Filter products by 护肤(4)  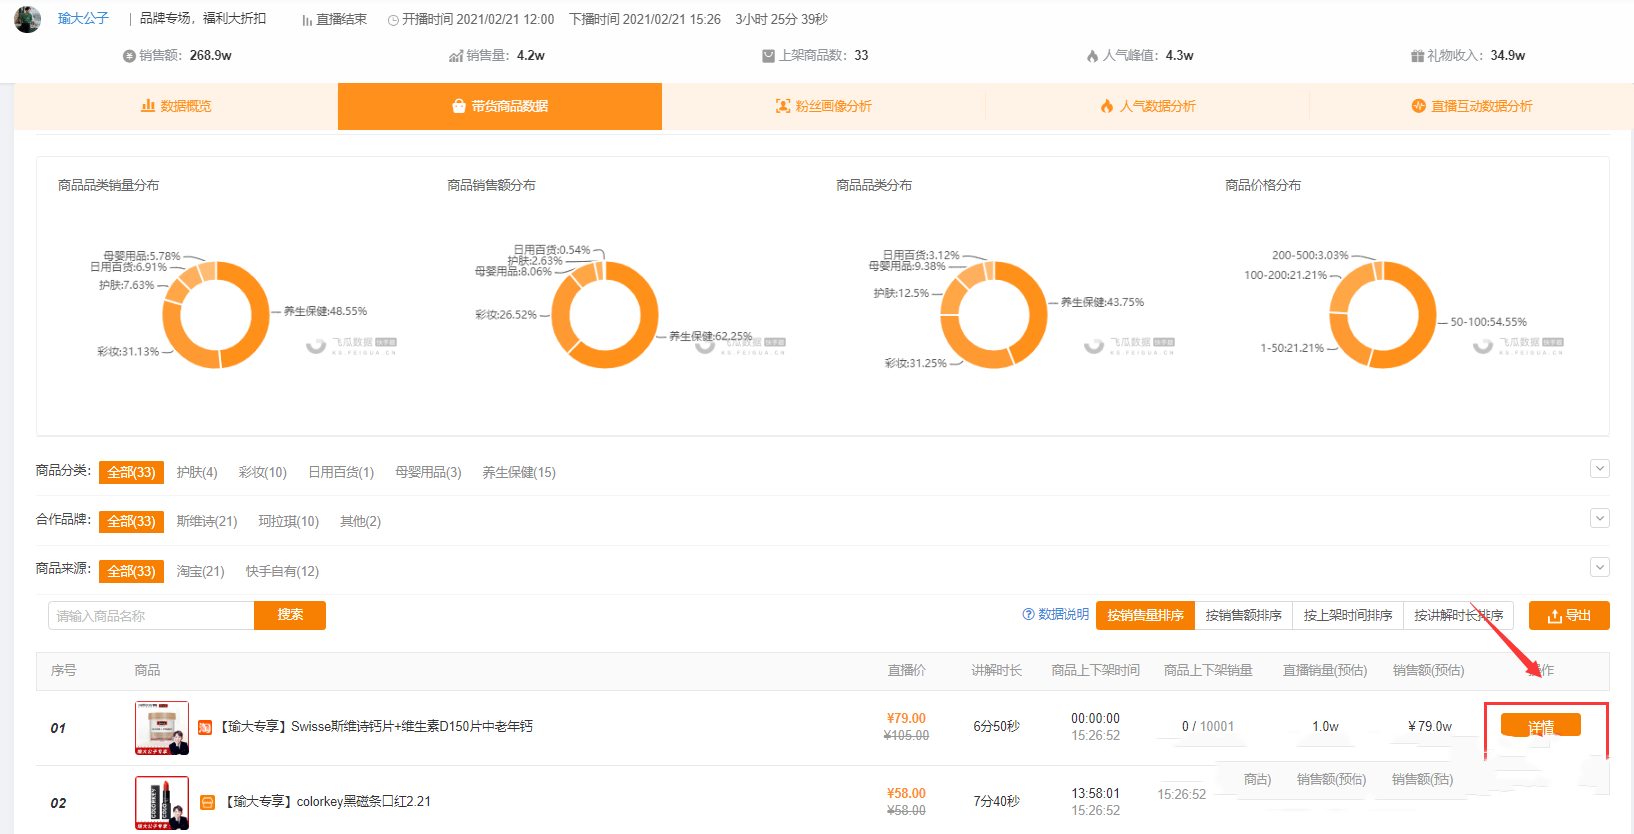[197, 472]
